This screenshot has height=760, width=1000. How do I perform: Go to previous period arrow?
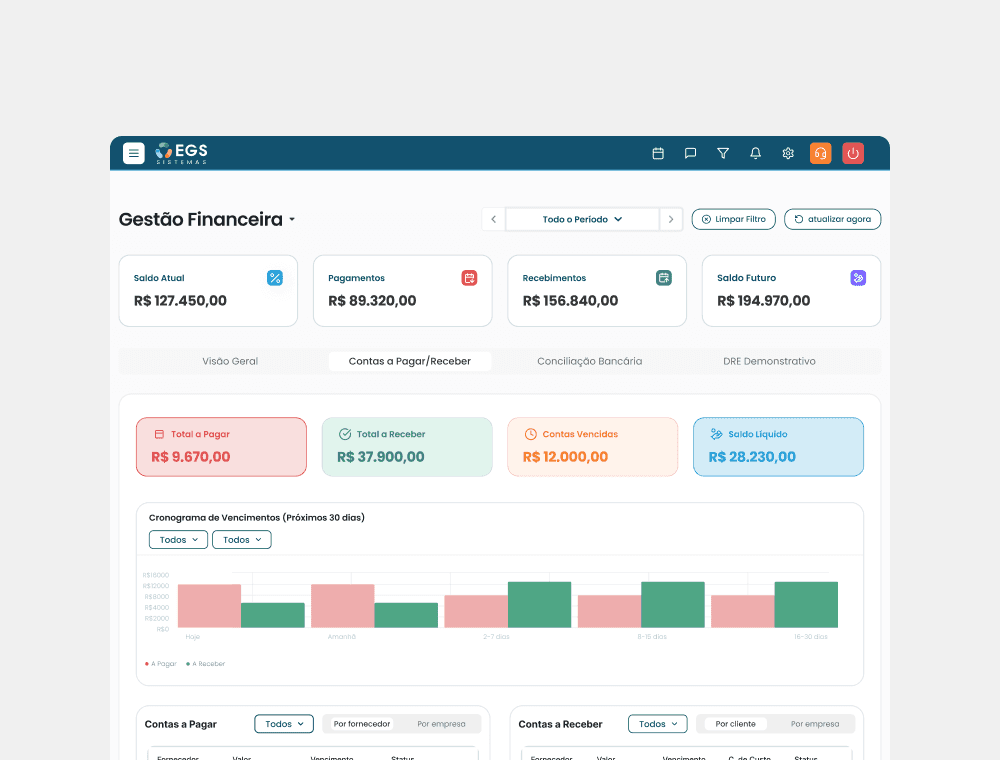pyautogui.click(x=494, y=219)
